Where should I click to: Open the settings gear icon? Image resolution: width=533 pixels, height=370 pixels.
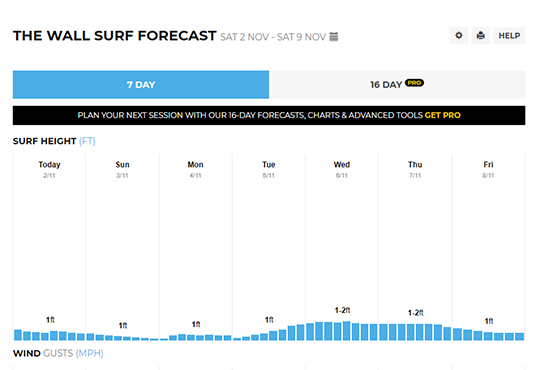(459, 35)
